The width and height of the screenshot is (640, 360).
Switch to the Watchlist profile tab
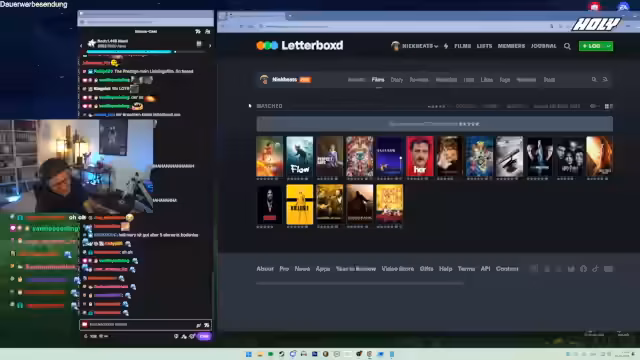[446, 80]
